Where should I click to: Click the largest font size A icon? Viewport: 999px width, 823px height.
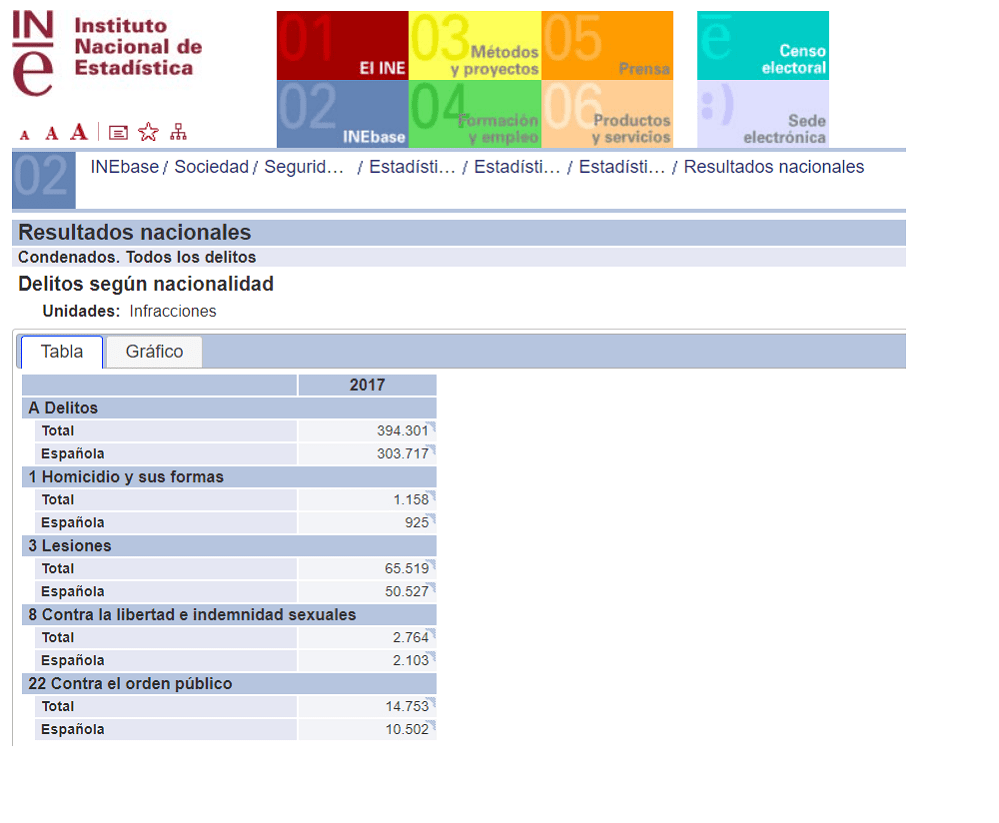point(79,132)
